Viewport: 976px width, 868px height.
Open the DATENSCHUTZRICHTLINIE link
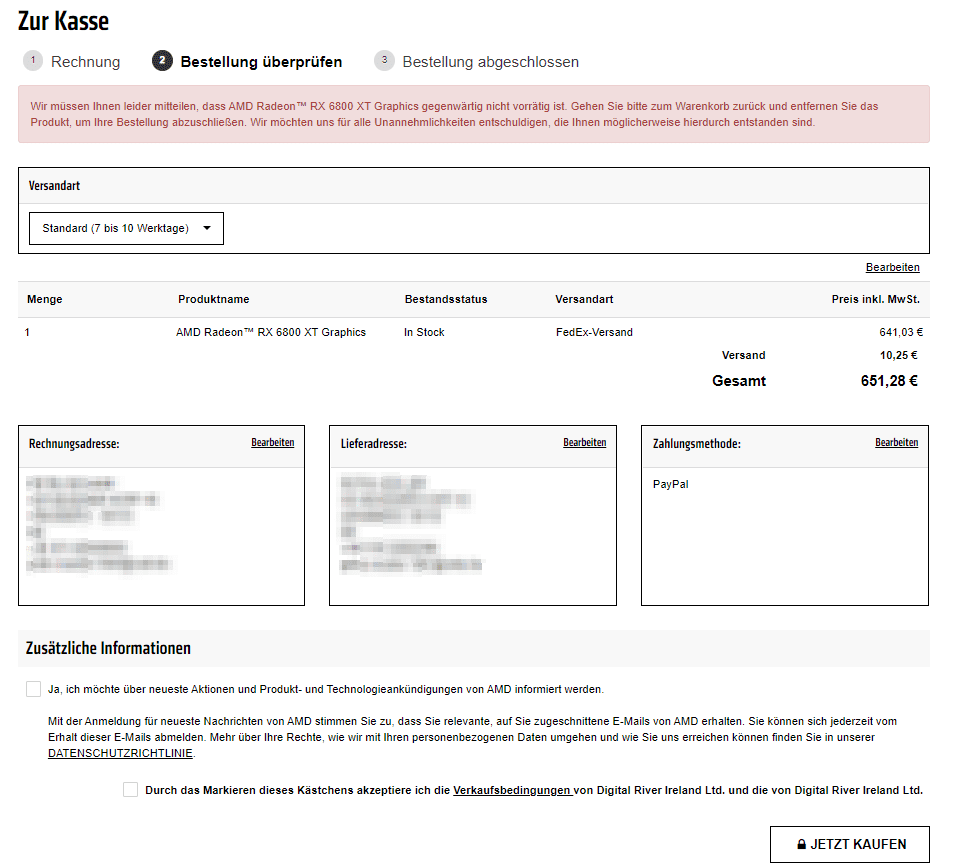tap(120, 753)
